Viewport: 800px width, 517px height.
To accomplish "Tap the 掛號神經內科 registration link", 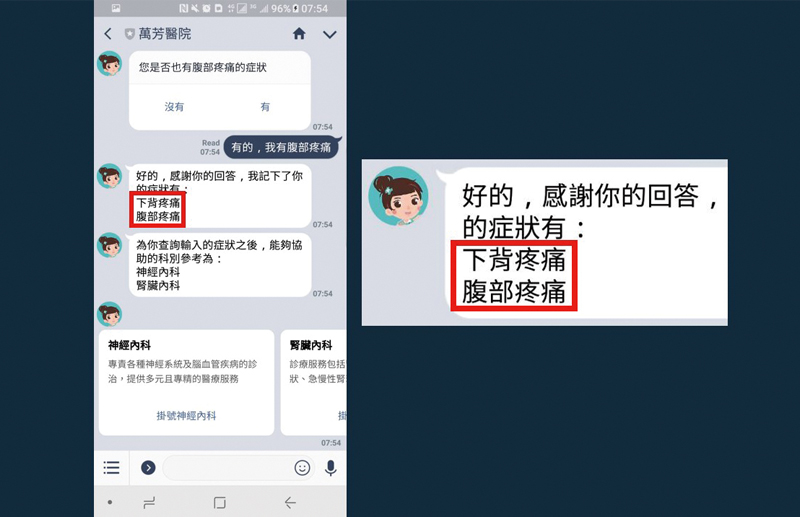I will (x=186, y=415).
